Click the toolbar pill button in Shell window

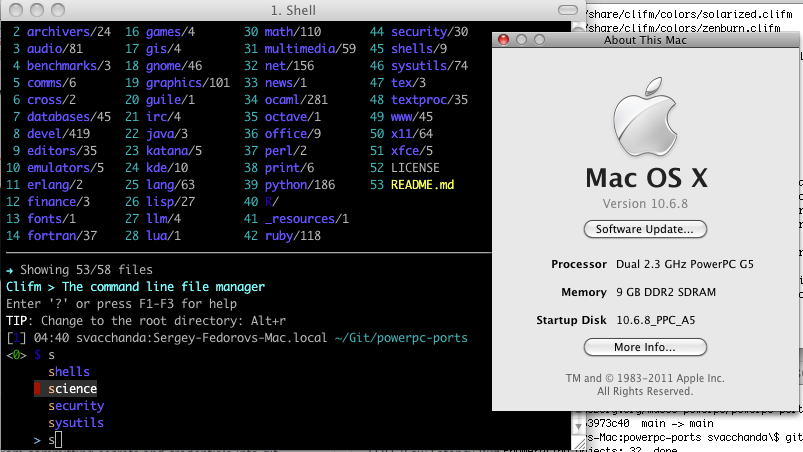(x=567, y=10)
